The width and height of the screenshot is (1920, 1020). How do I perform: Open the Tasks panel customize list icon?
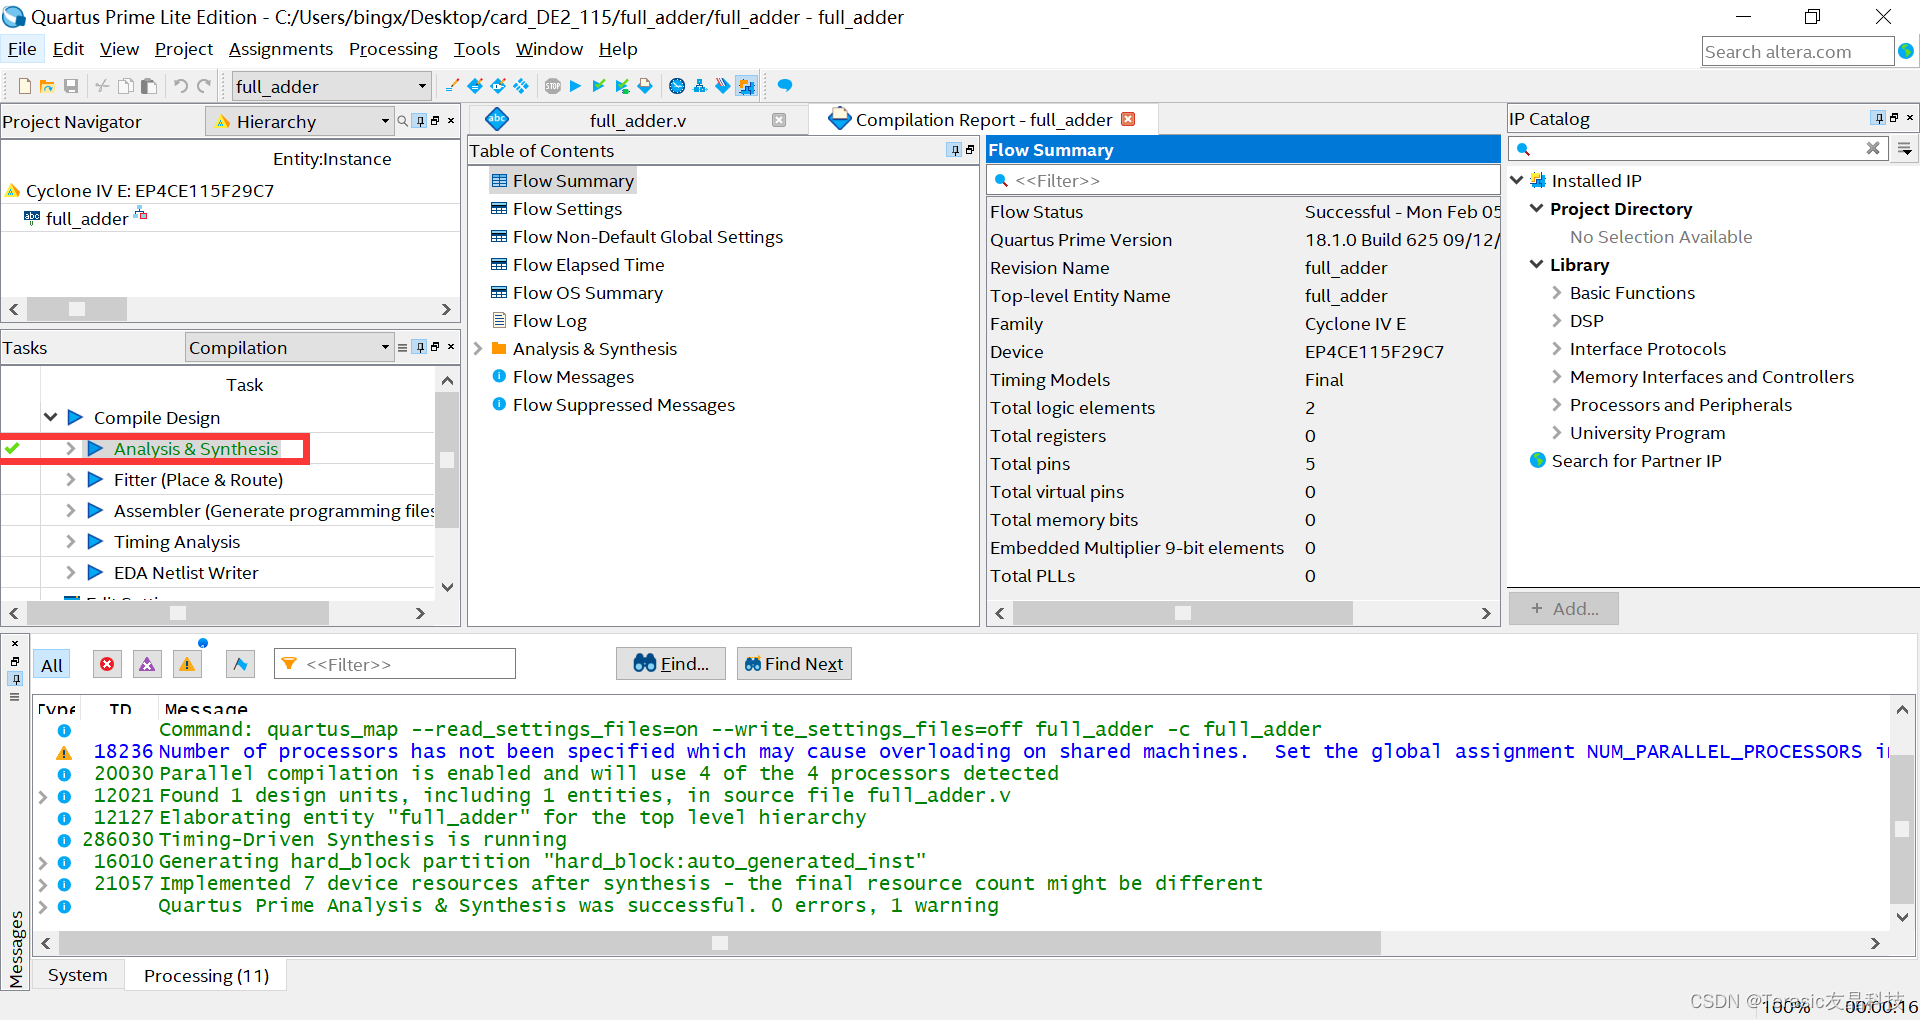click(402, 347)
